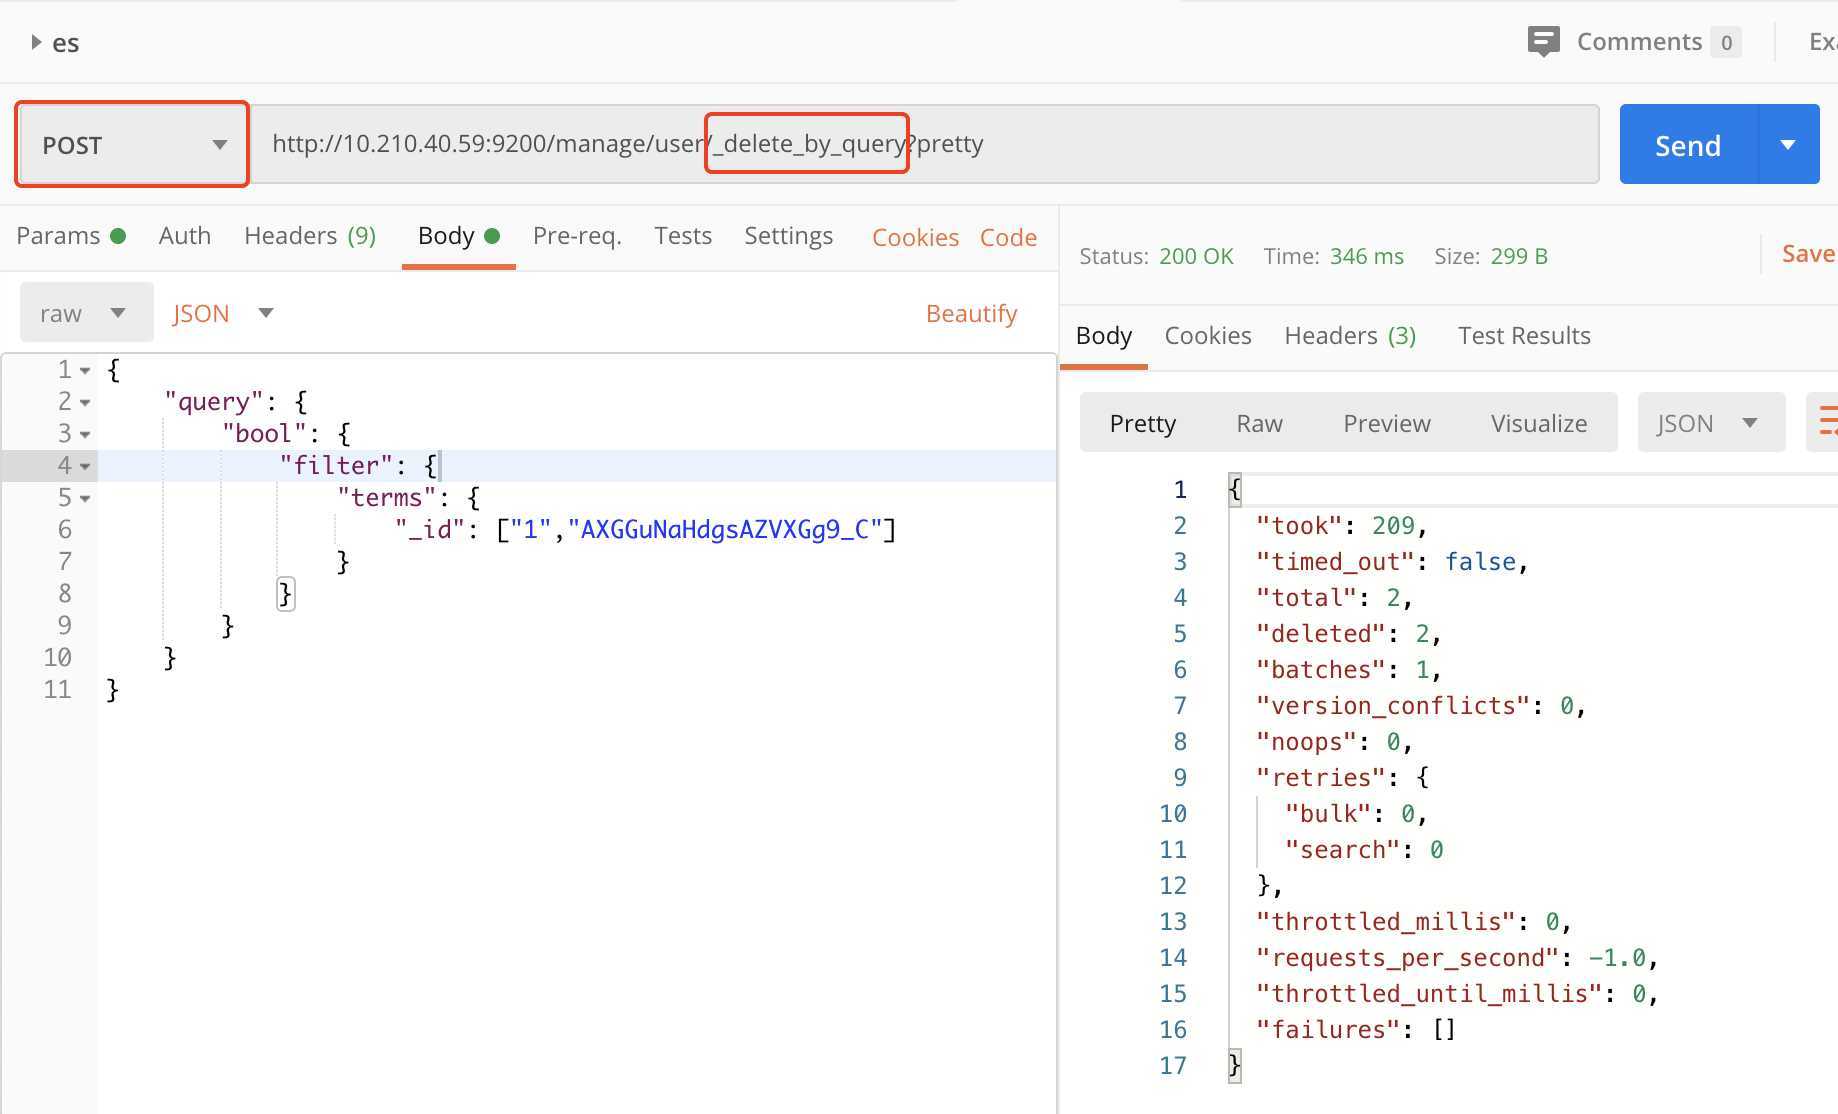Click the "deleted": 2 response line
The image size is (1838, 1114).
(1348, 634)
